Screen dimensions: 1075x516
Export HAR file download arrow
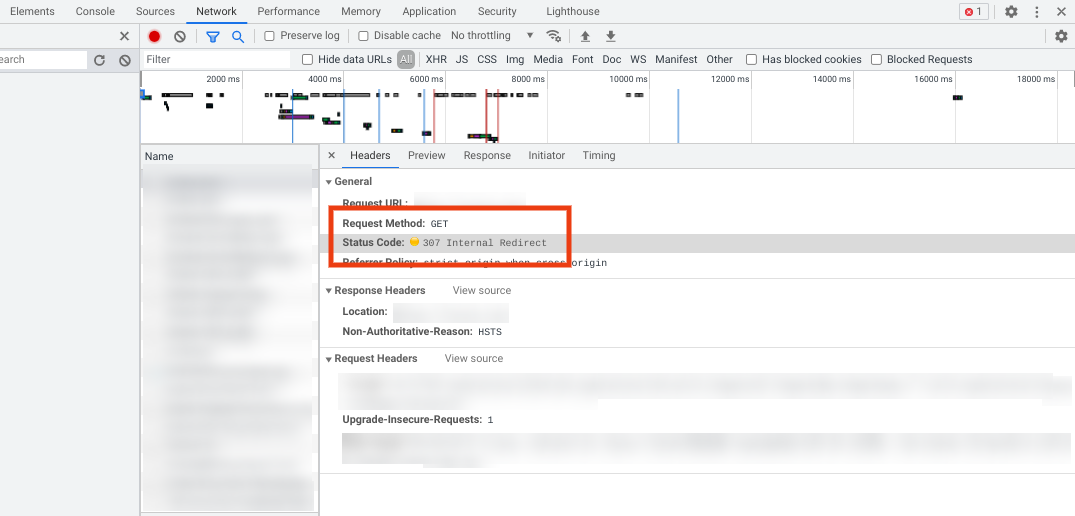(610, 36)
